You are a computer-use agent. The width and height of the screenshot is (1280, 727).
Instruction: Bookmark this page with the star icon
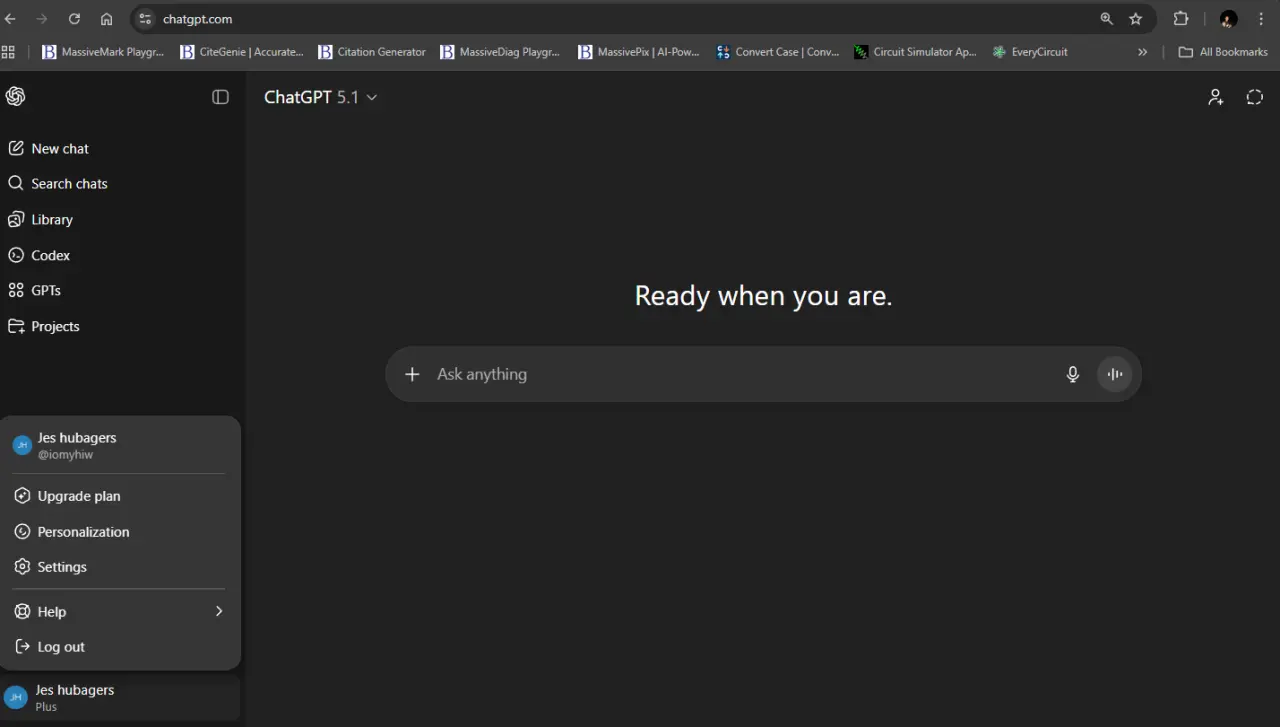coord(1136,19)
